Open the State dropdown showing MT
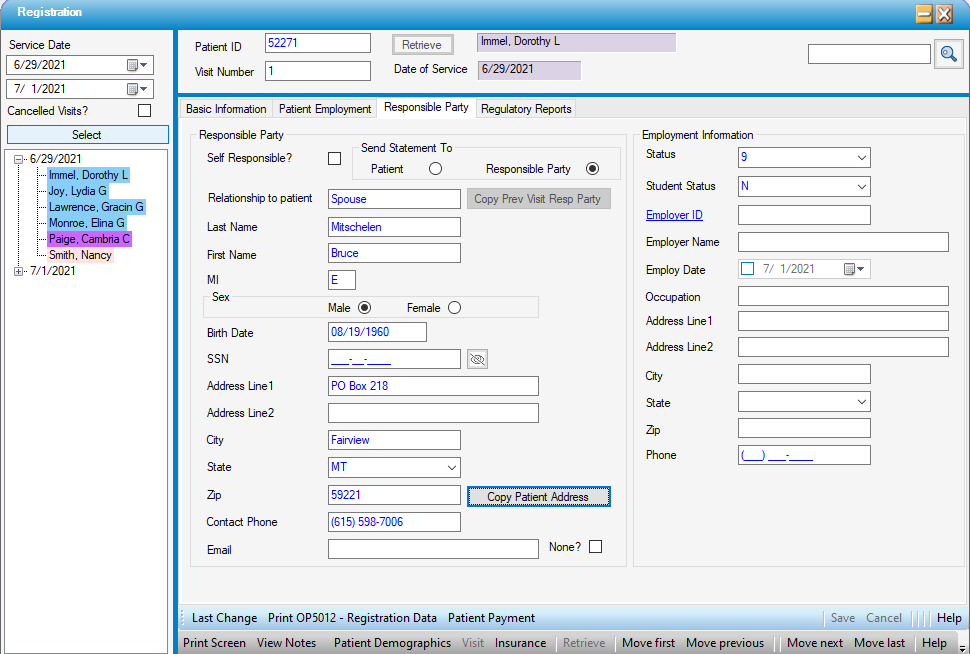Screen dimensions: 970x654 (x=451, y=467)
